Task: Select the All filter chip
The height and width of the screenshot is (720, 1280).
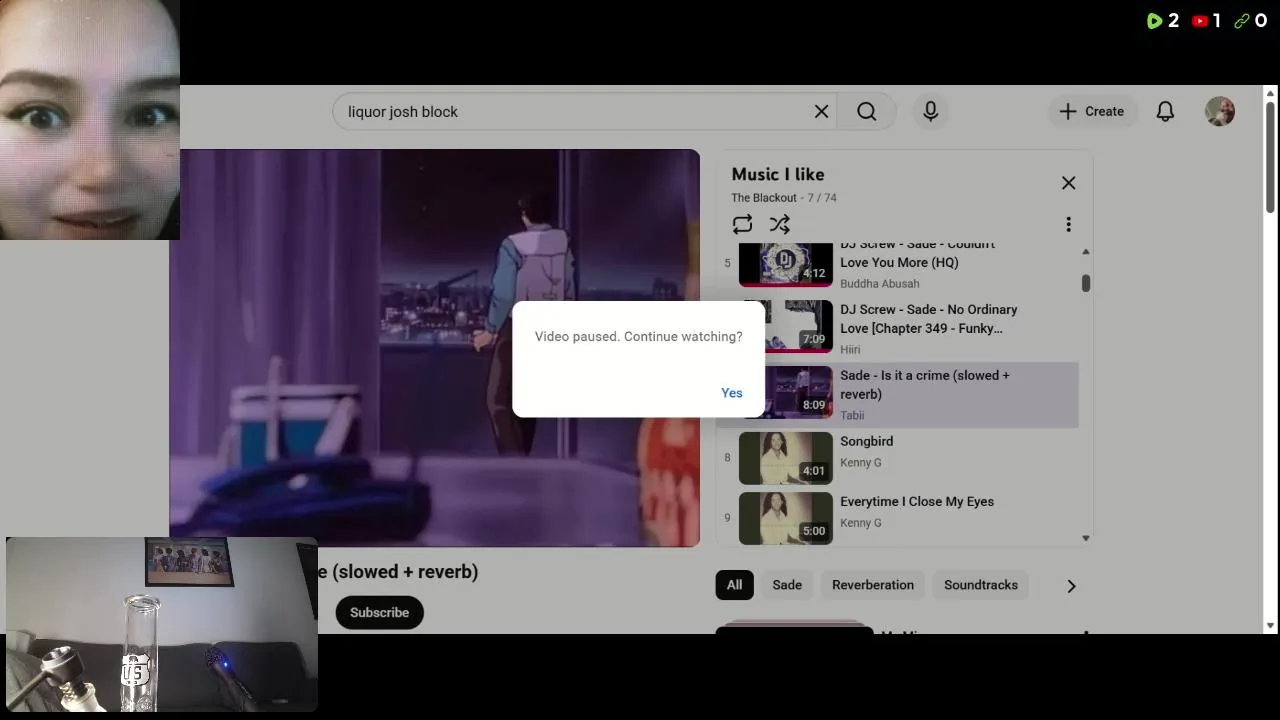Action: [x=734, y=585]
